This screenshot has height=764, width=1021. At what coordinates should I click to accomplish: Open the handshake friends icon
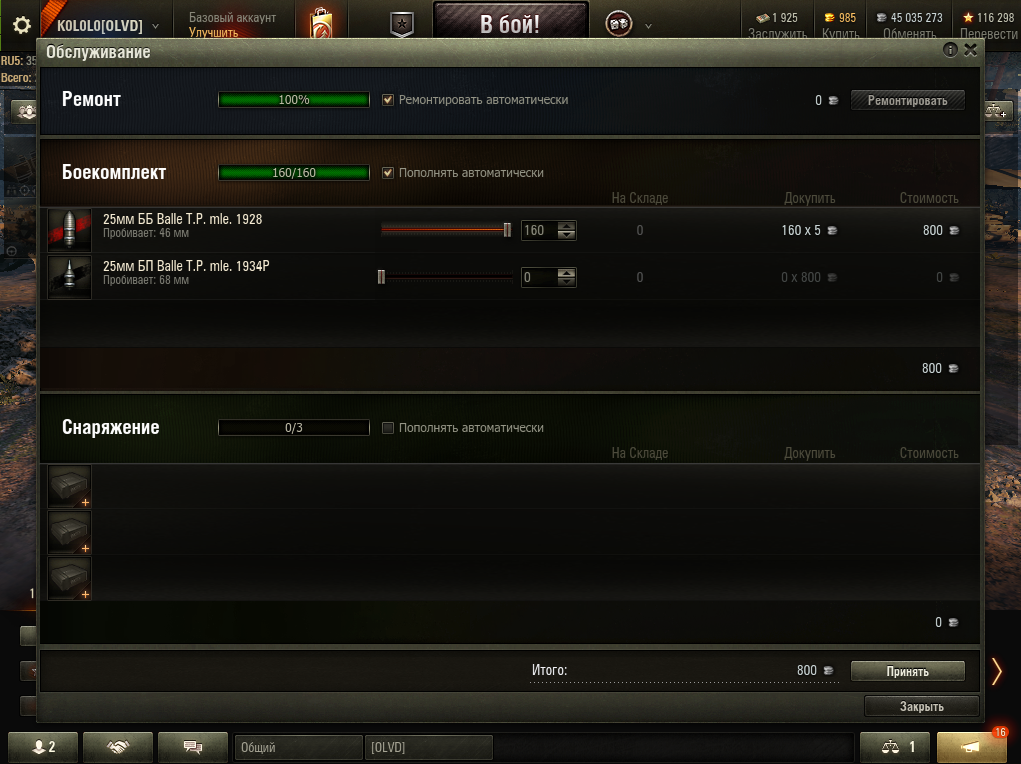tap(118, 746)
